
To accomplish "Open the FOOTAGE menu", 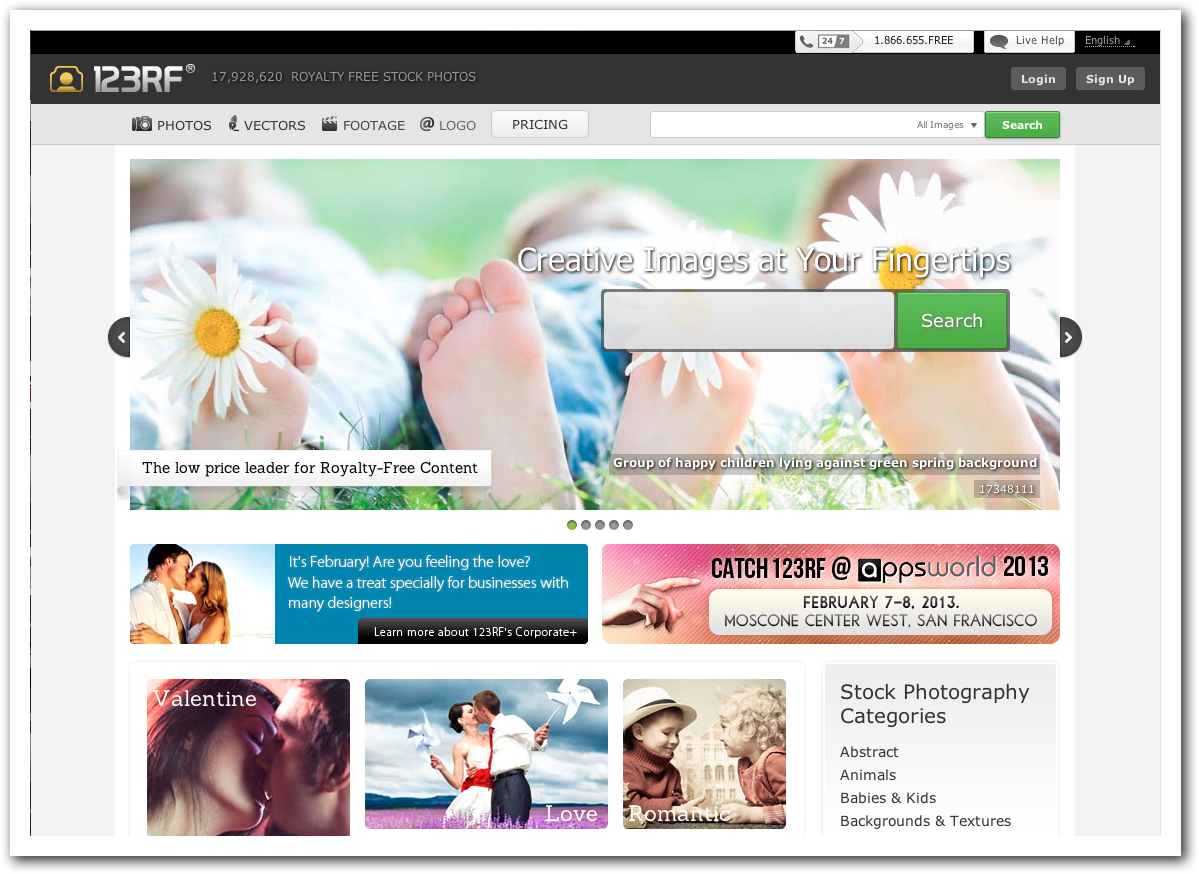I will coord(363,125).
